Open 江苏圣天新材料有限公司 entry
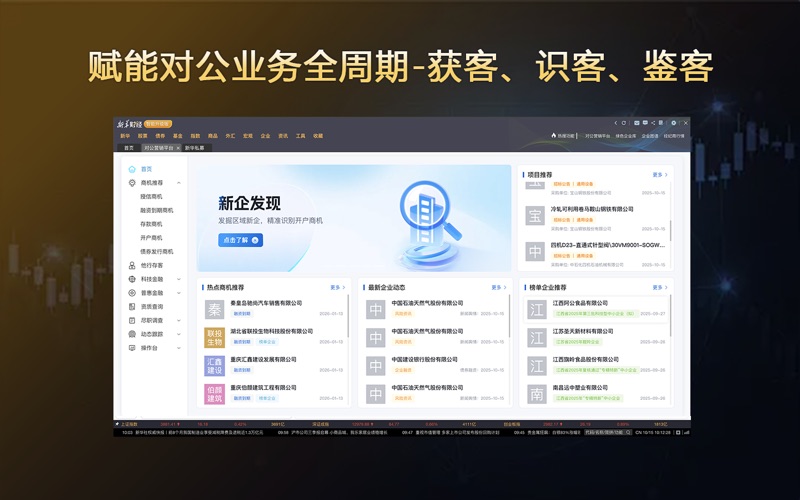This screenshot has height=500, width=800. click(x=596, y=337)
